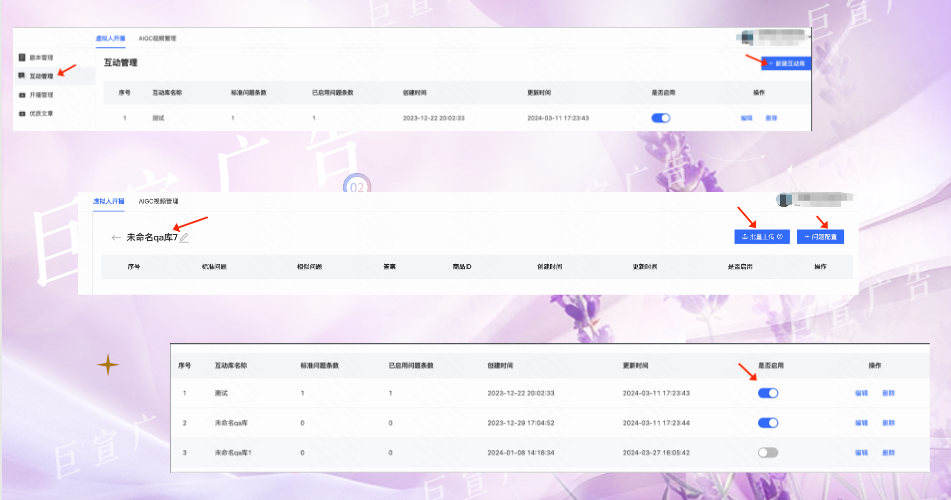This screenshot has width=951, height=500.
Task: Click the 优质文章 sidebar icon
Action: 22,114
